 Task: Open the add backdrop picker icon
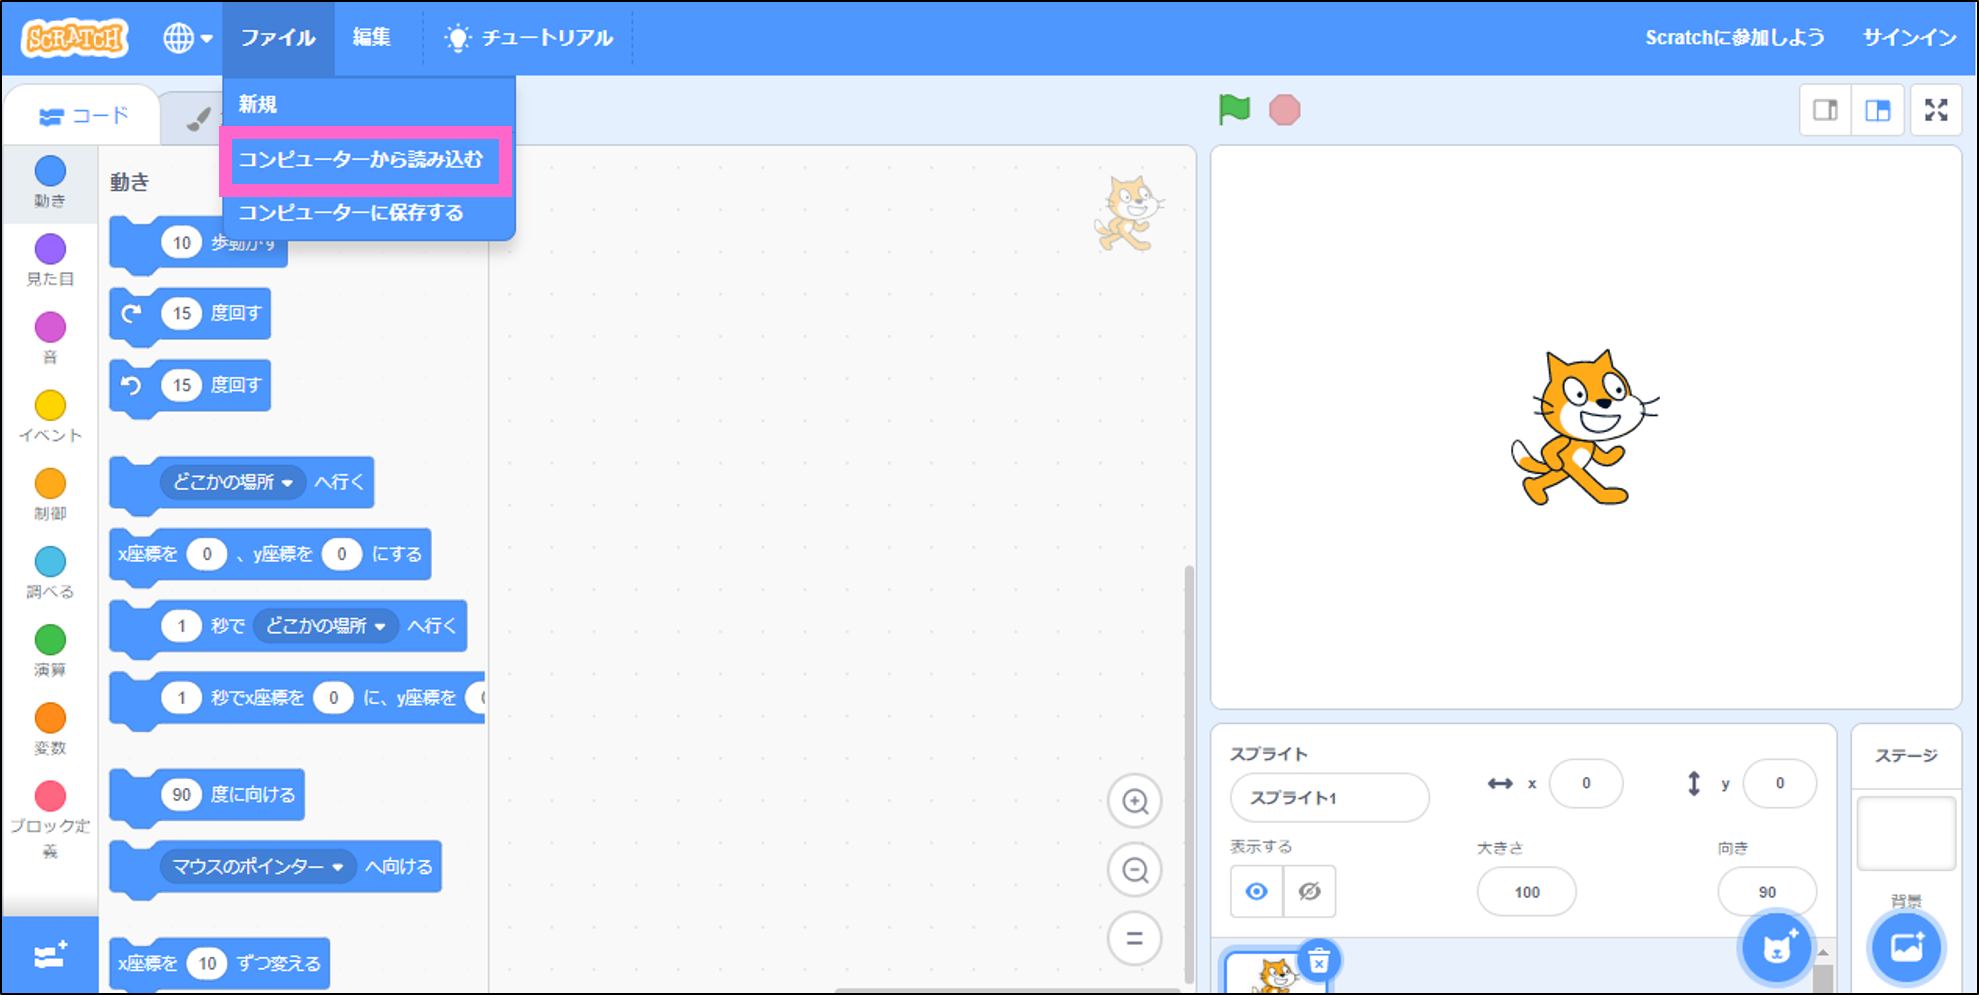(x=1905, y=948)
